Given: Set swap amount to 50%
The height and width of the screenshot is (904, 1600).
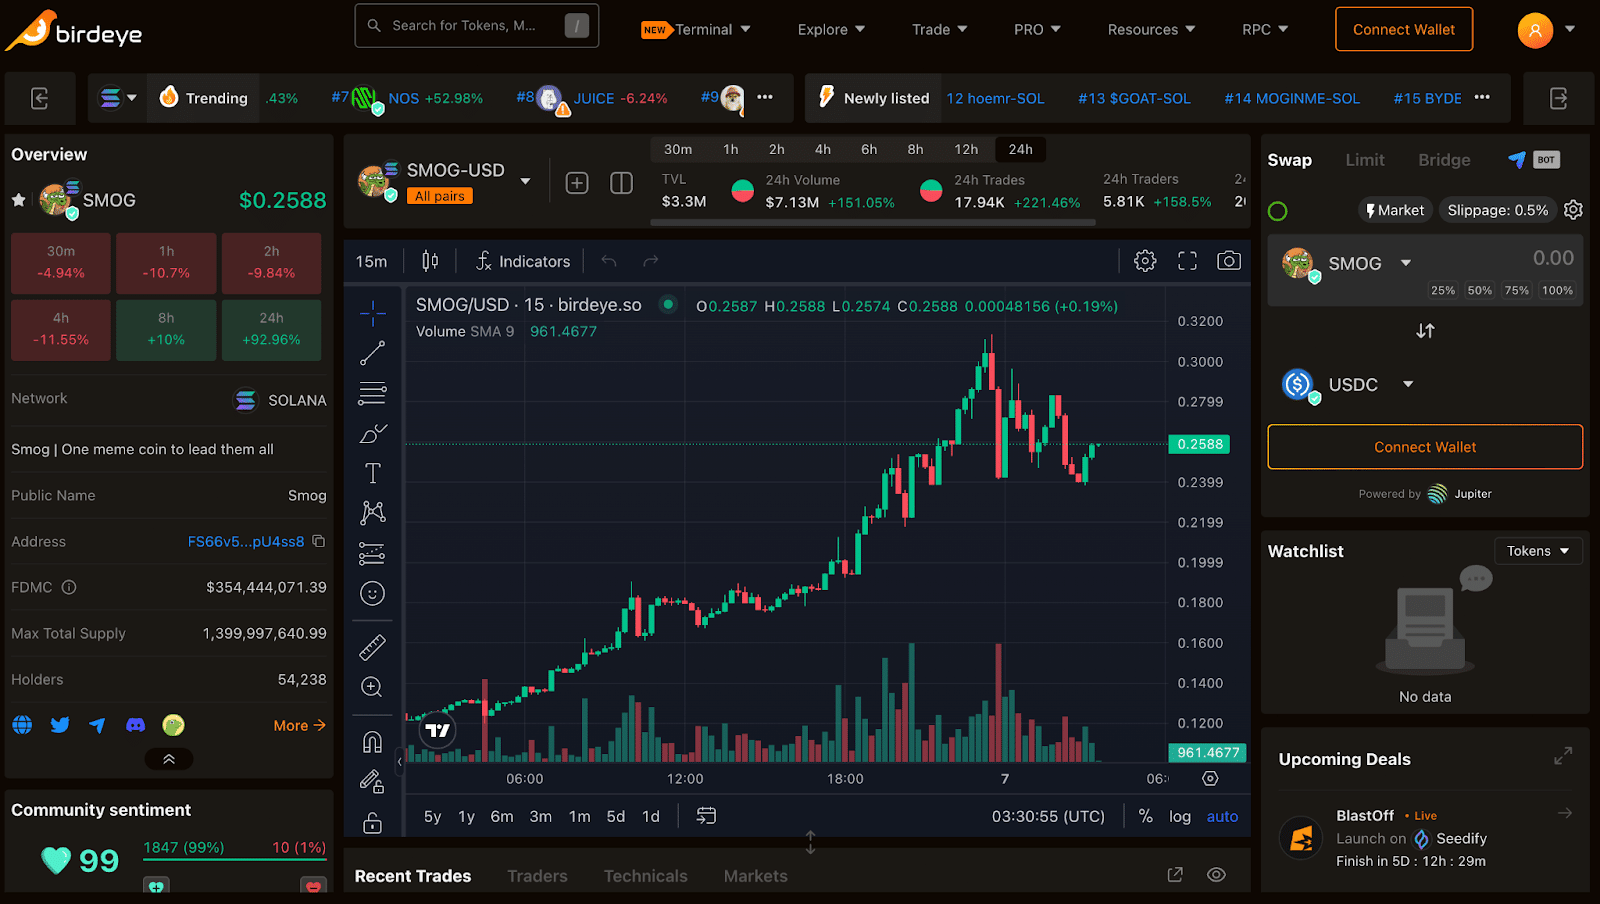Looking at the screenshot, I should [x=1480, y=290].
